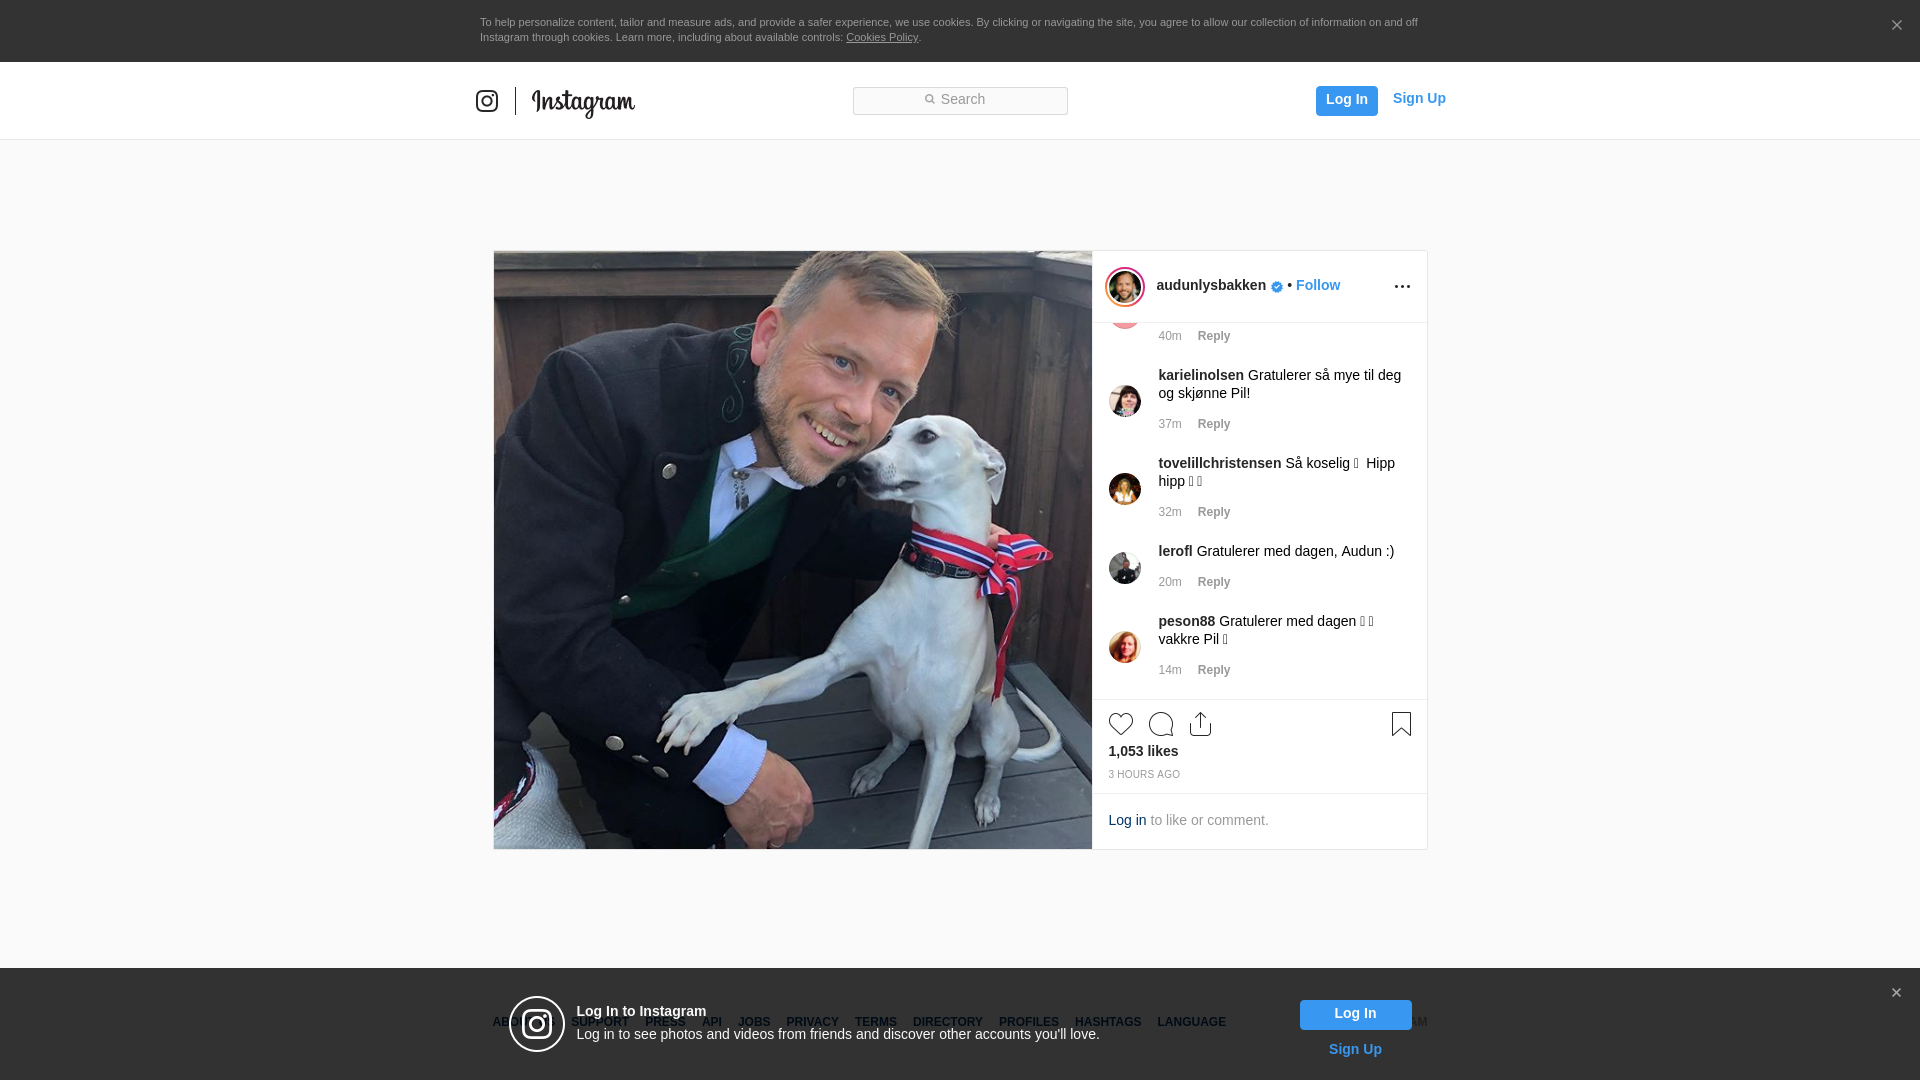The image size is (1920, 1080).
Task: Like the post with heart icon
Action: 1121,724
